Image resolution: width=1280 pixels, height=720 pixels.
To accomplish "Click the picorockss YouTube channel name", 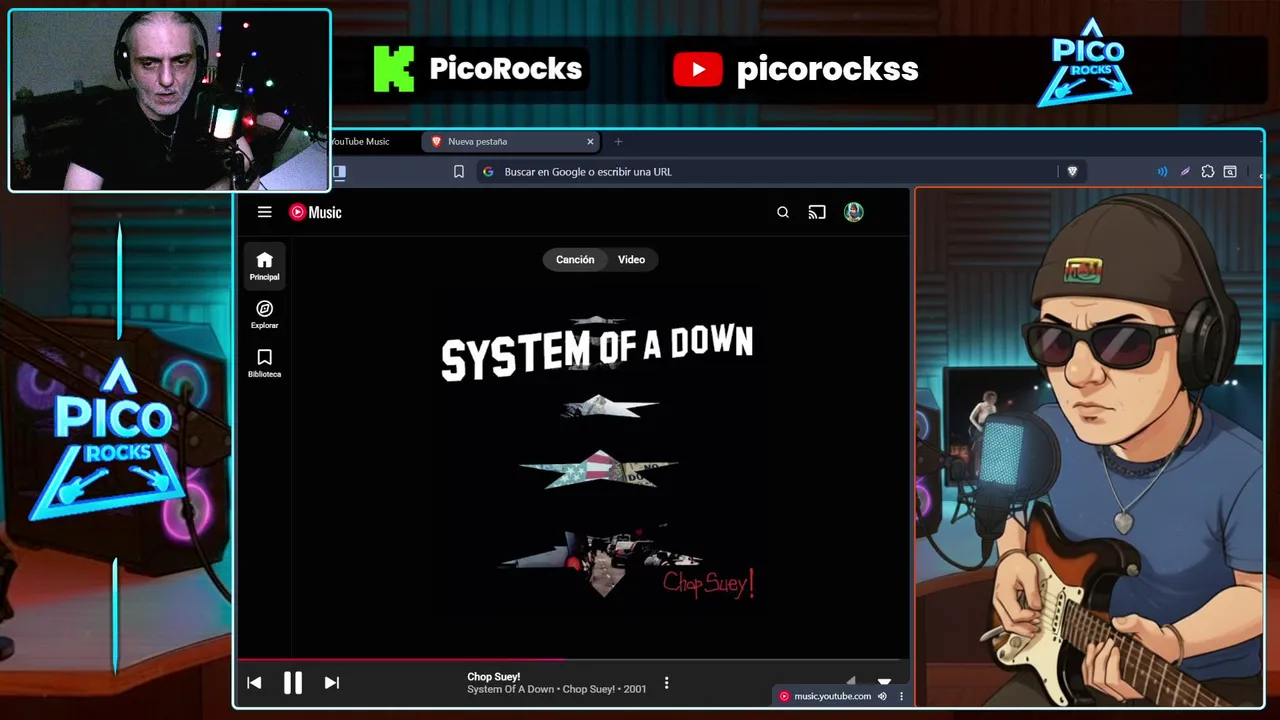I will click(x=827, y=69).
